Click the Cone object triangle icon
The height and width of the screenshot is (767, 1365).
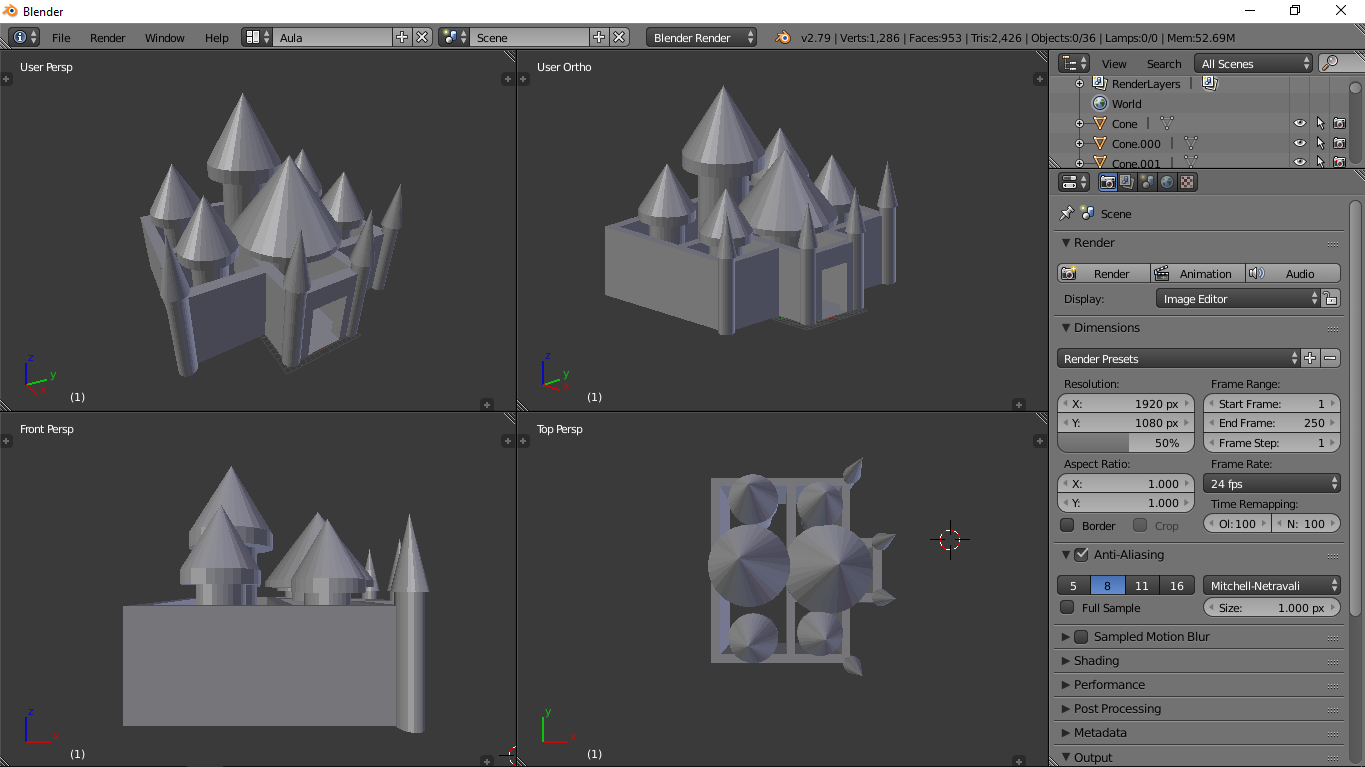(x=1100, y=124)
